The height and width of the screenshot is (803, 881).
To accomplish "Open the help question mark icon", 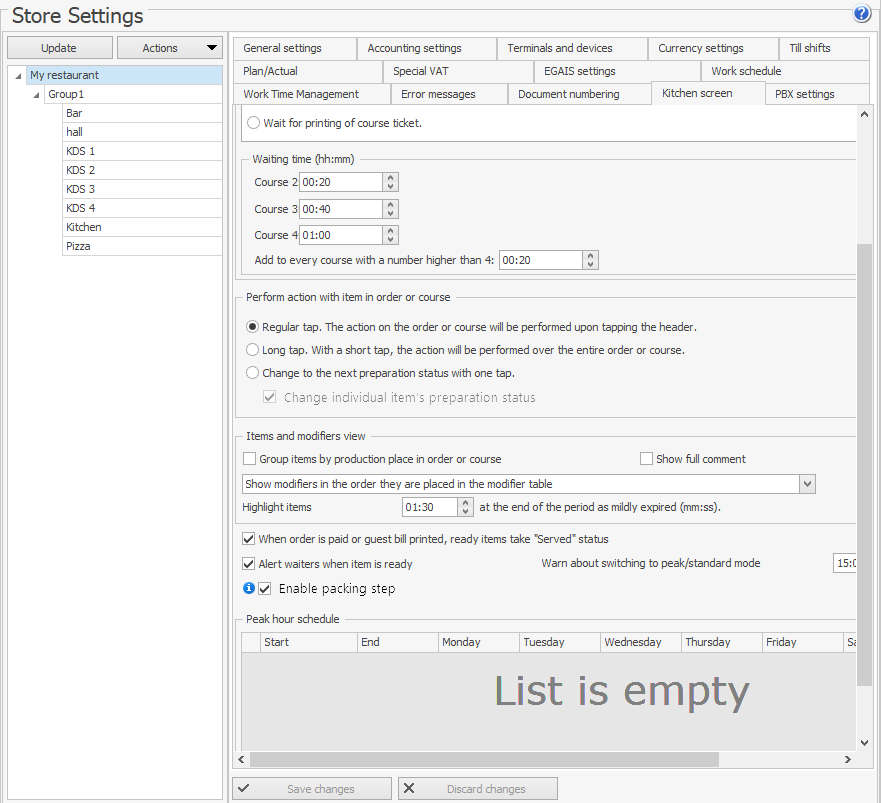I will point(862,14).
